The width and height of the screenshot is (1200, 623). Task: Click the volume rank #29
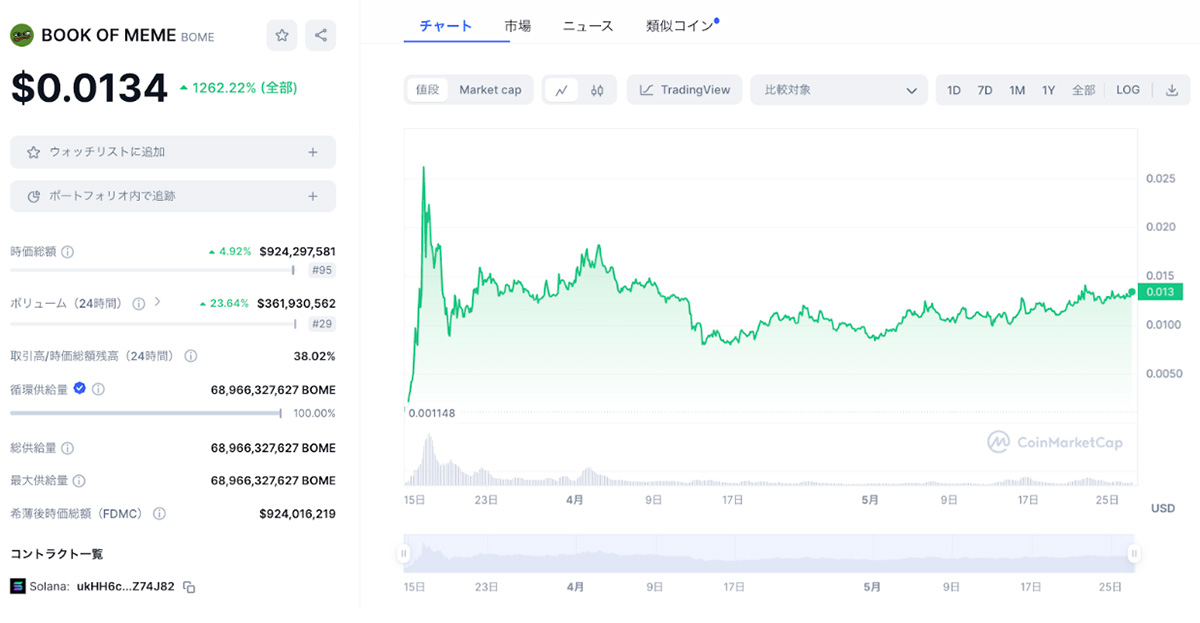(x=322, y=324)
